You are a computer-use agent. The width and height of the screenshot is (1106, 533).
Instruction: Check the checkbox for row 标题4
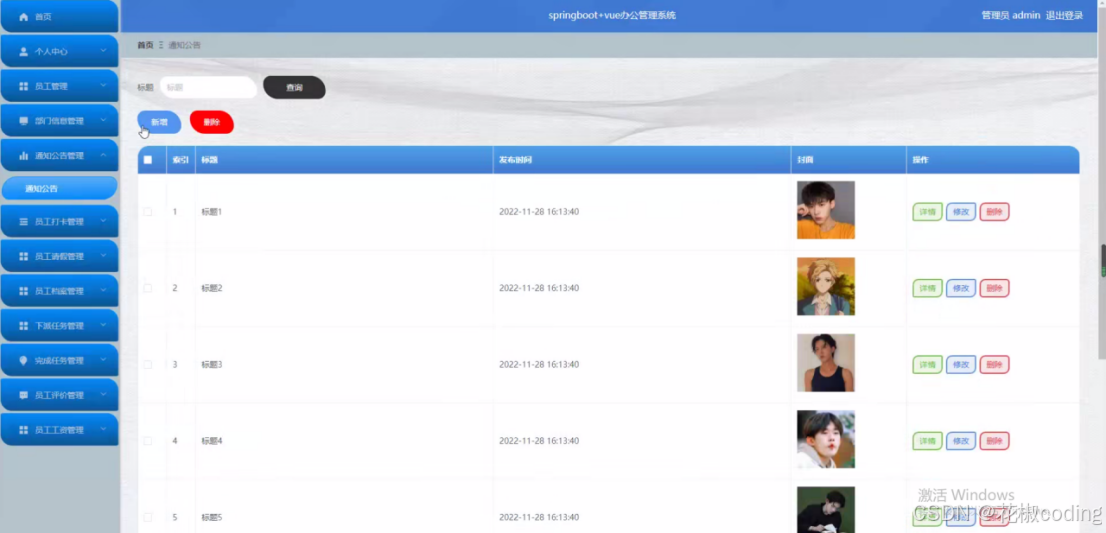147,441
